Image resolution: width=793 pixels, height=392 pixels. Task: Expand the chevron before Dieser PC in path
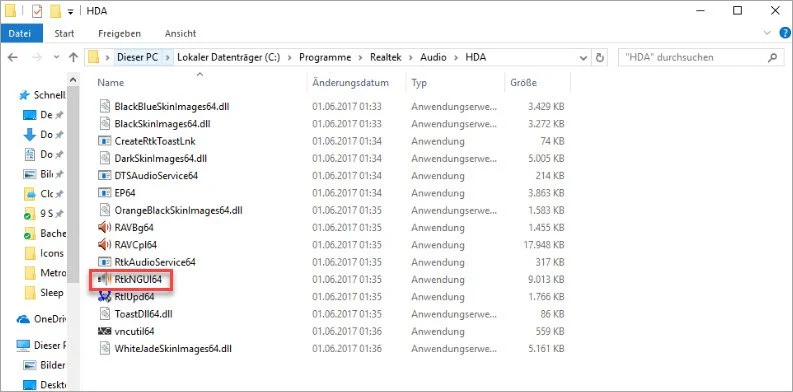[x=108, y=57]
